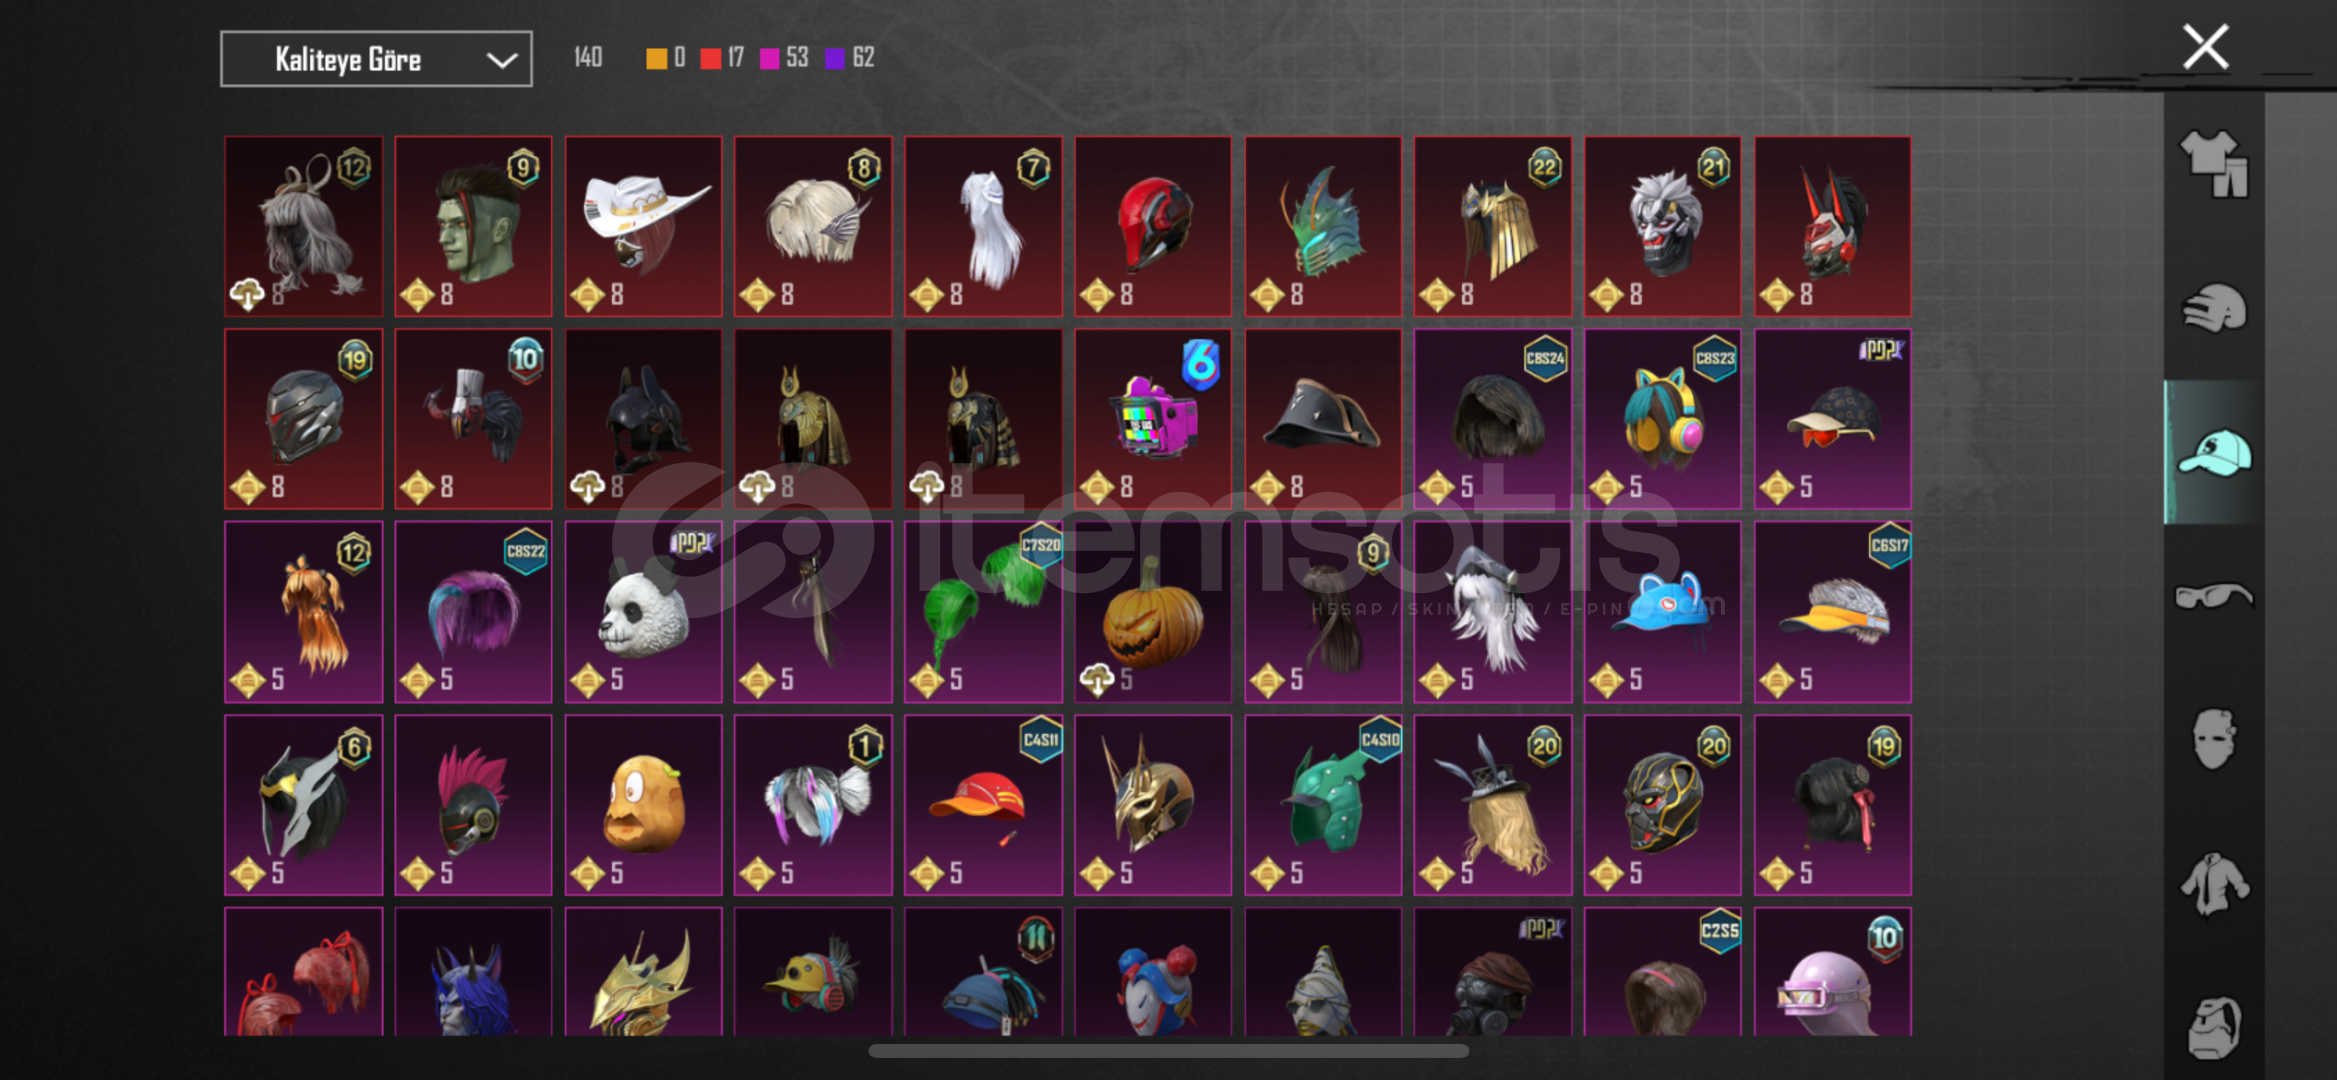
Task: Select the white cowboy hat item
Action: click(643, 226)
